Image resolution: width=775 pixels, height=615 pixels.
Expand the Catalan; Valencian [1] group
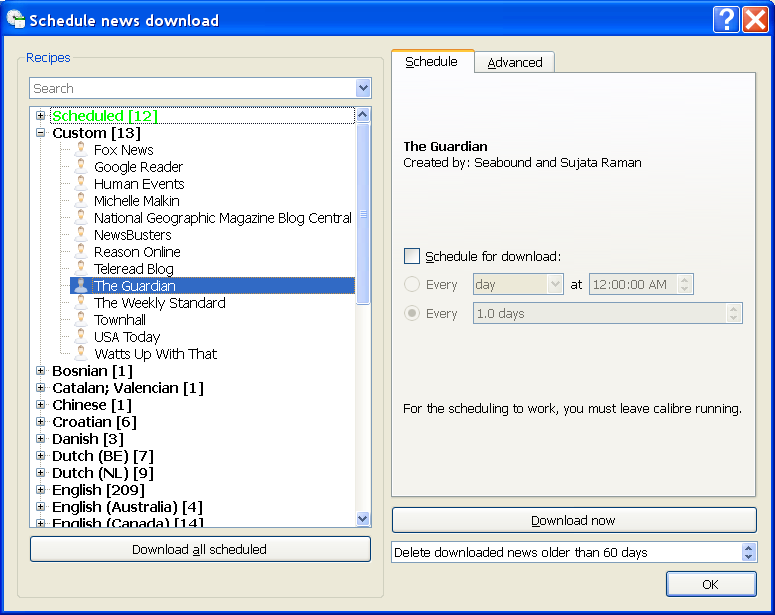coord(41,388)
